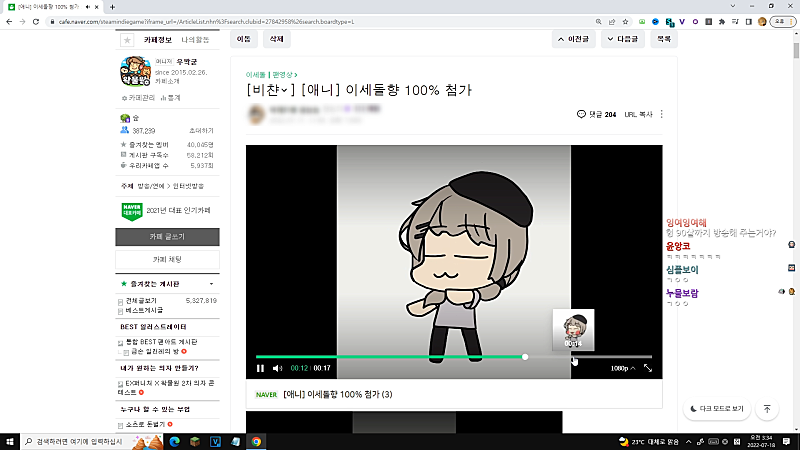Open the 이세돌 팬영상 board breadcrumb
This screenshot has width=800, height=450.
[271, 74]
